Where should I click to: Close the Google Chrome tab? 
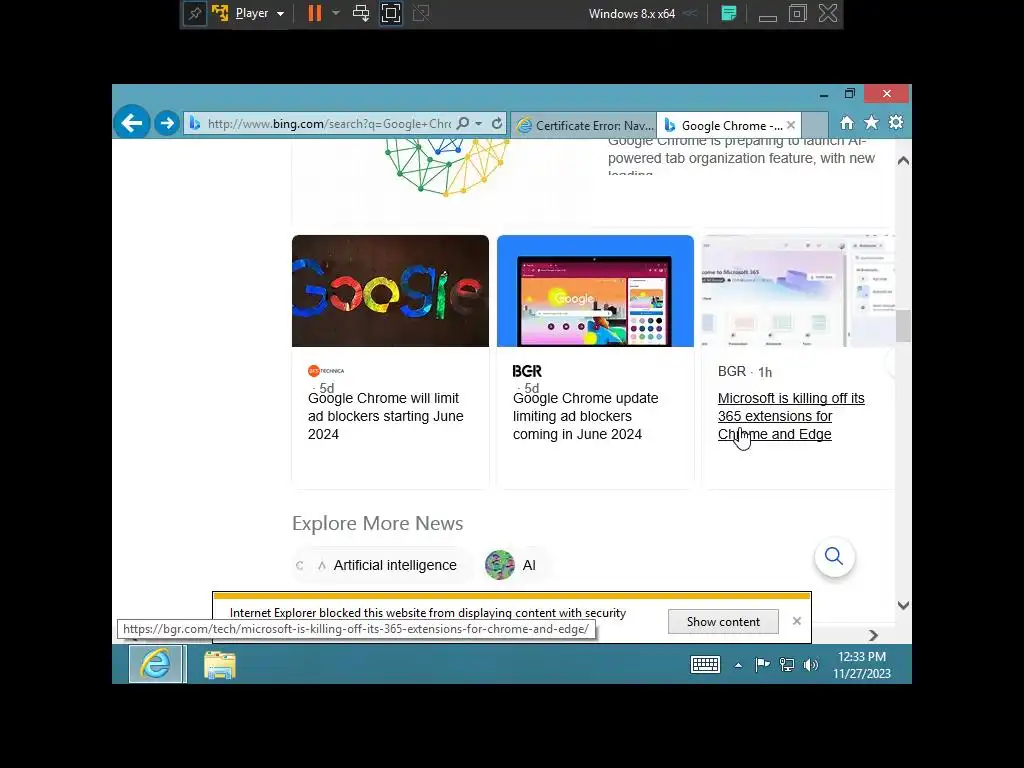coord(791,125)
